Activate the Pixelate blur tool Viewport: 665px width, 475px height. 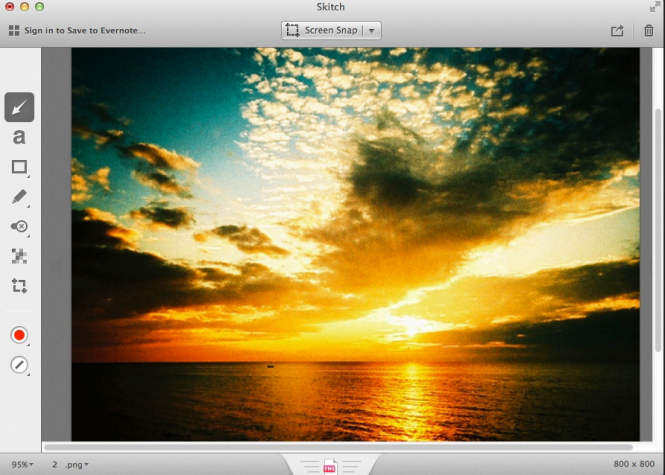click(19, 256)
